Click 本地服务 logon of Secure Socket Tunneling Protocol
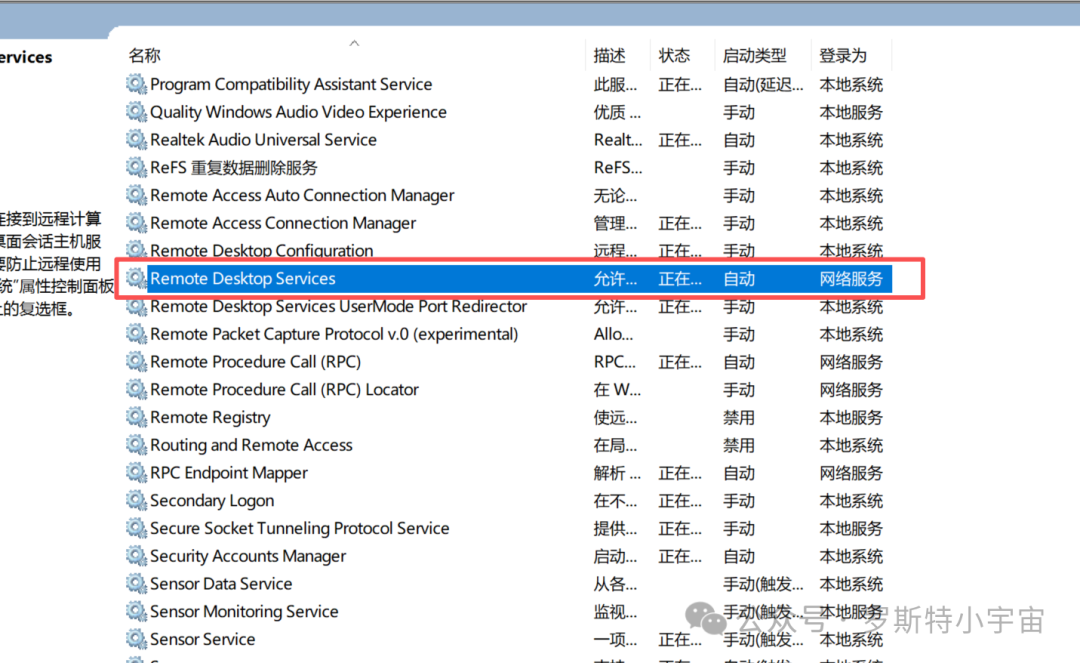1080x663 pixels. [x=851, y=529]
